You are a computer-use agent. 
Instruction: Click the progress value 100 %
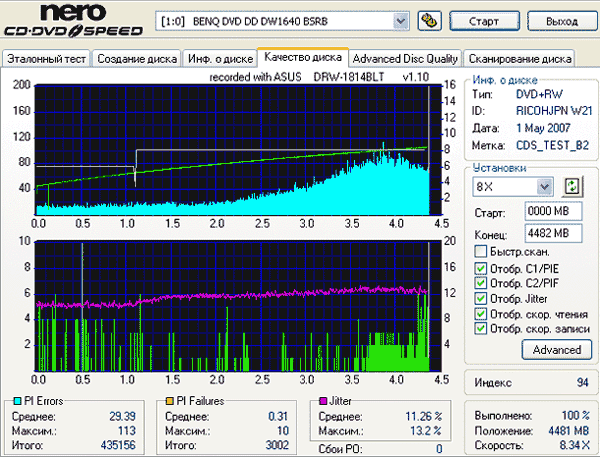point(576,416)
